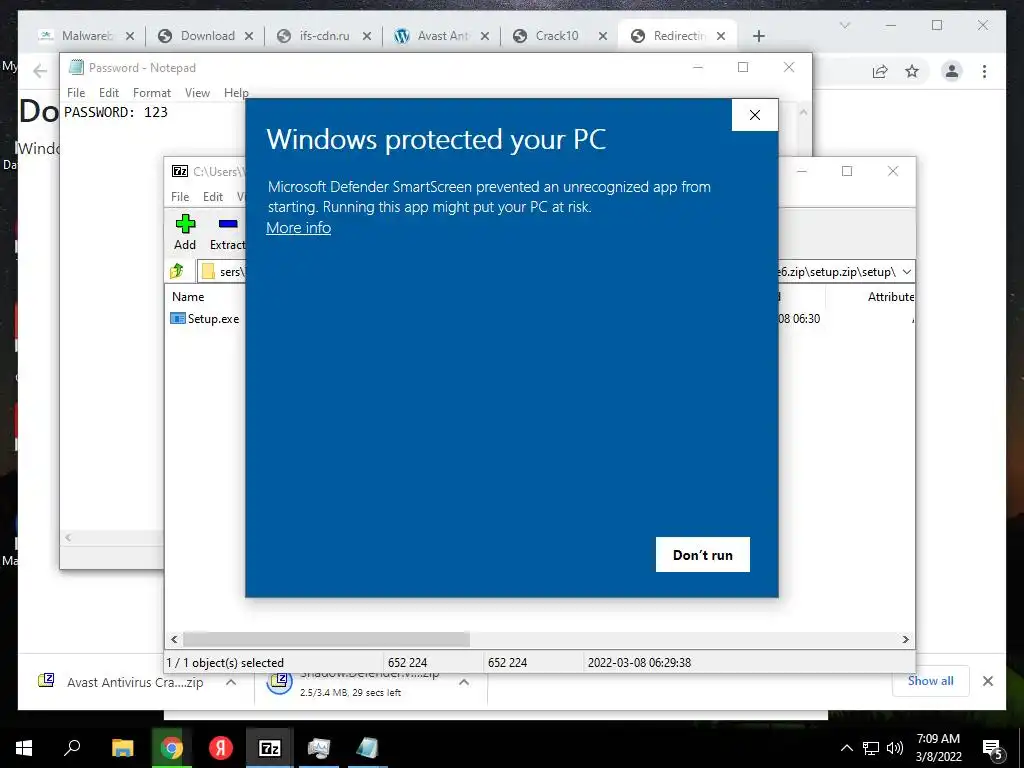Click the Attributes column header in 7-Zip
The height and width of the screenshot is (768, 1024).
891,296
